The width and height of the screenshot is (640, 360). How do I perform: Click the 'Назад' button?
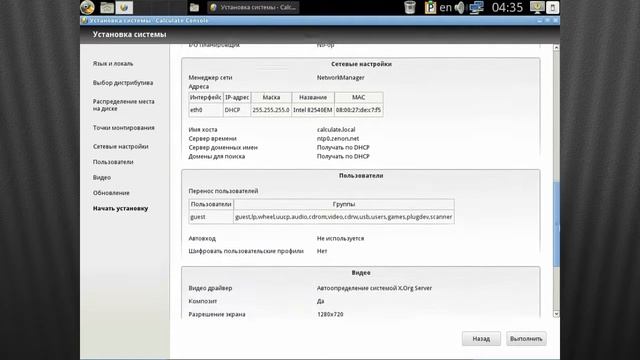point(481,339)
